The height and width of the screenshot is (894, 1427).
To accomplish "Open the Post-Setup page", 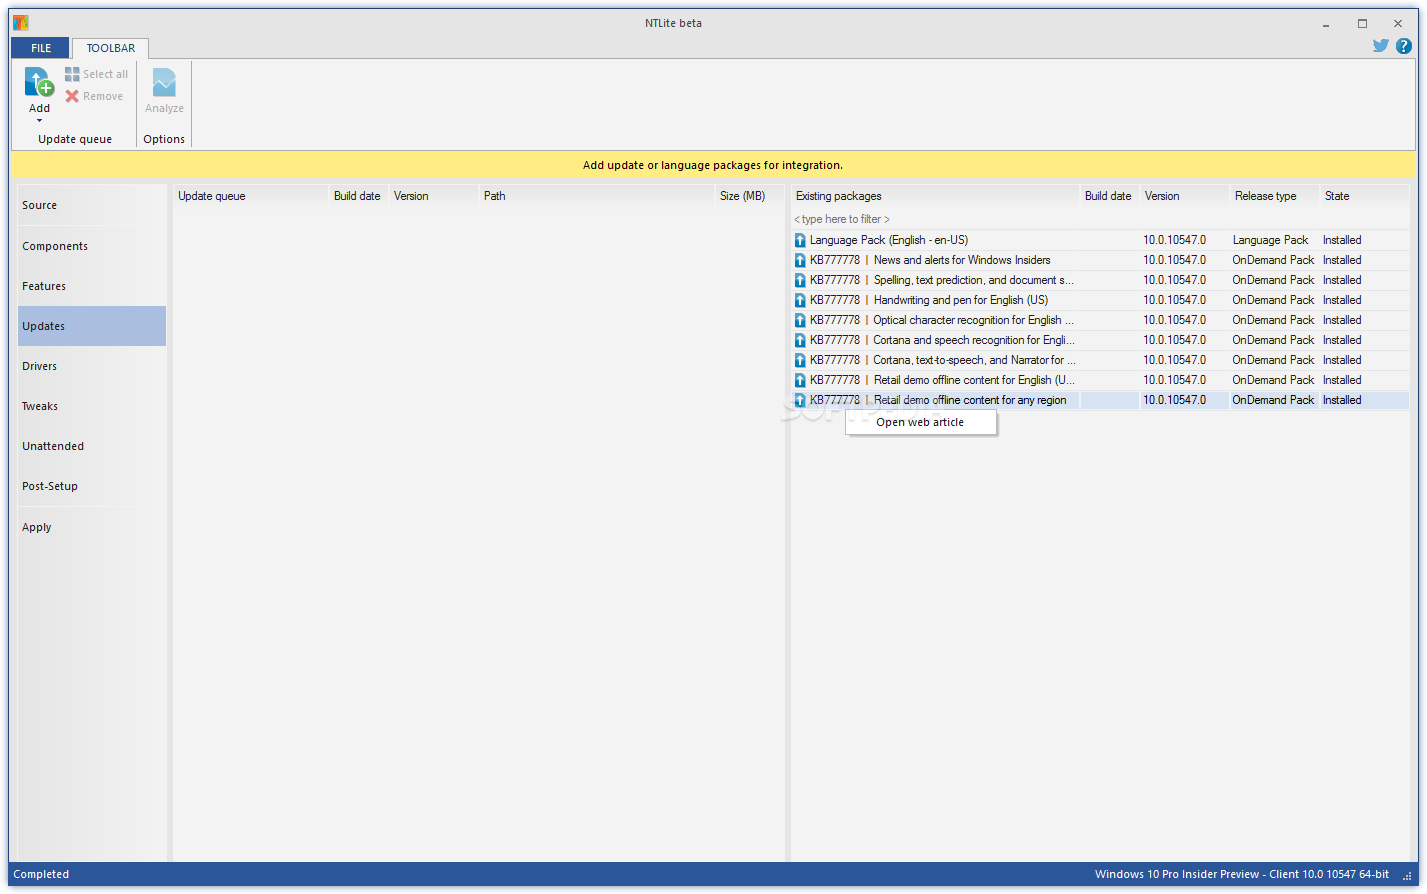I will [x=92, y=486].
